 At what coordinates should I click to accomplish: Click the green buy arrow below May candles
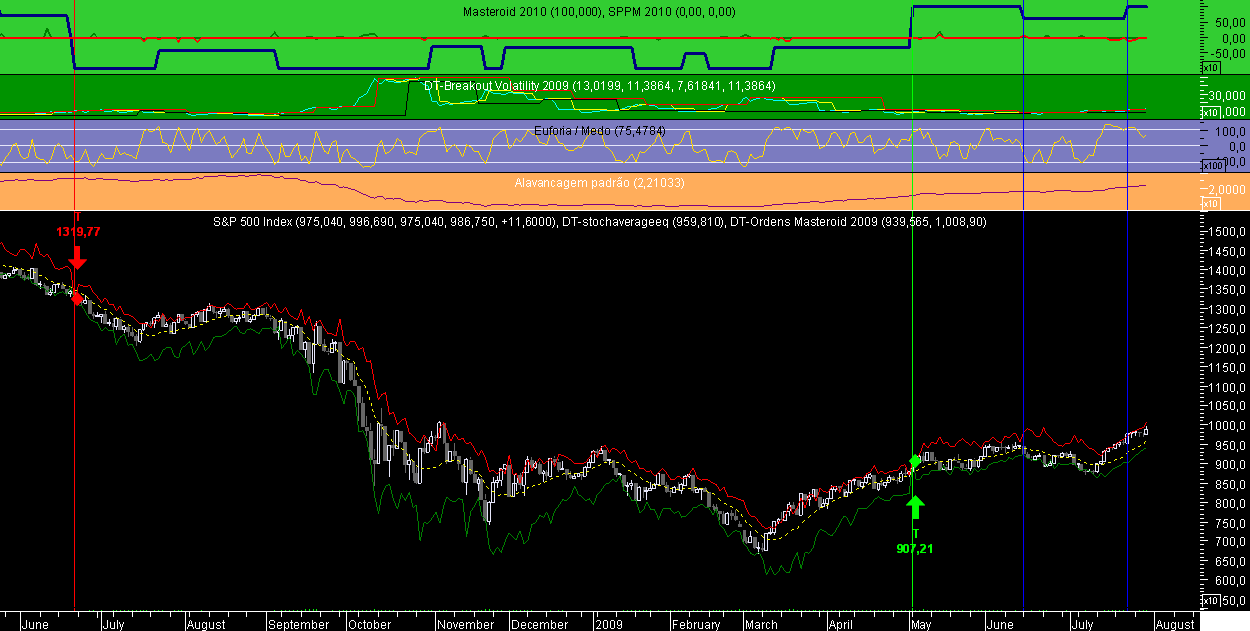click(915, 507)
